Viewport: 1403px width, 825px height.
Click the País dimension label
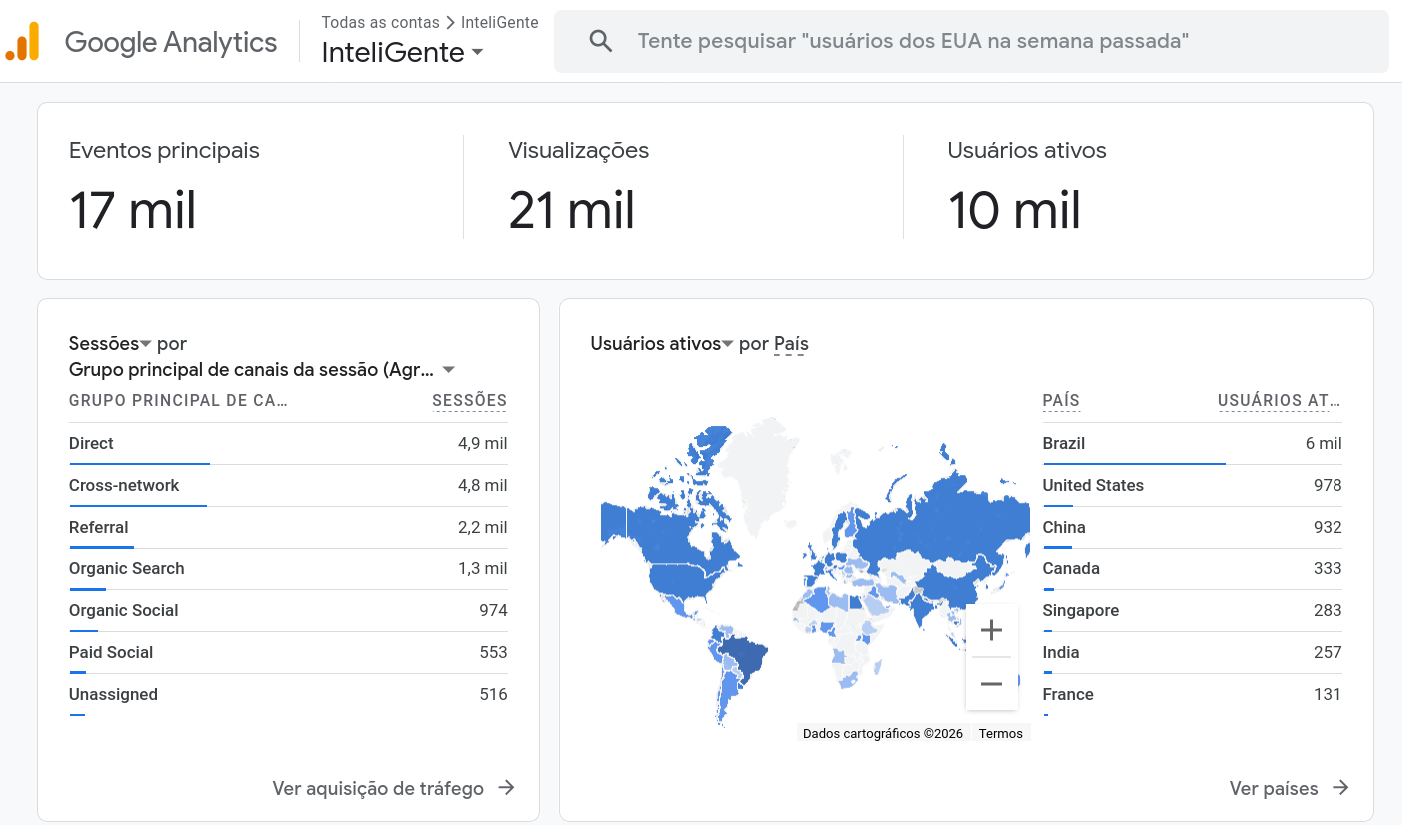790,344
